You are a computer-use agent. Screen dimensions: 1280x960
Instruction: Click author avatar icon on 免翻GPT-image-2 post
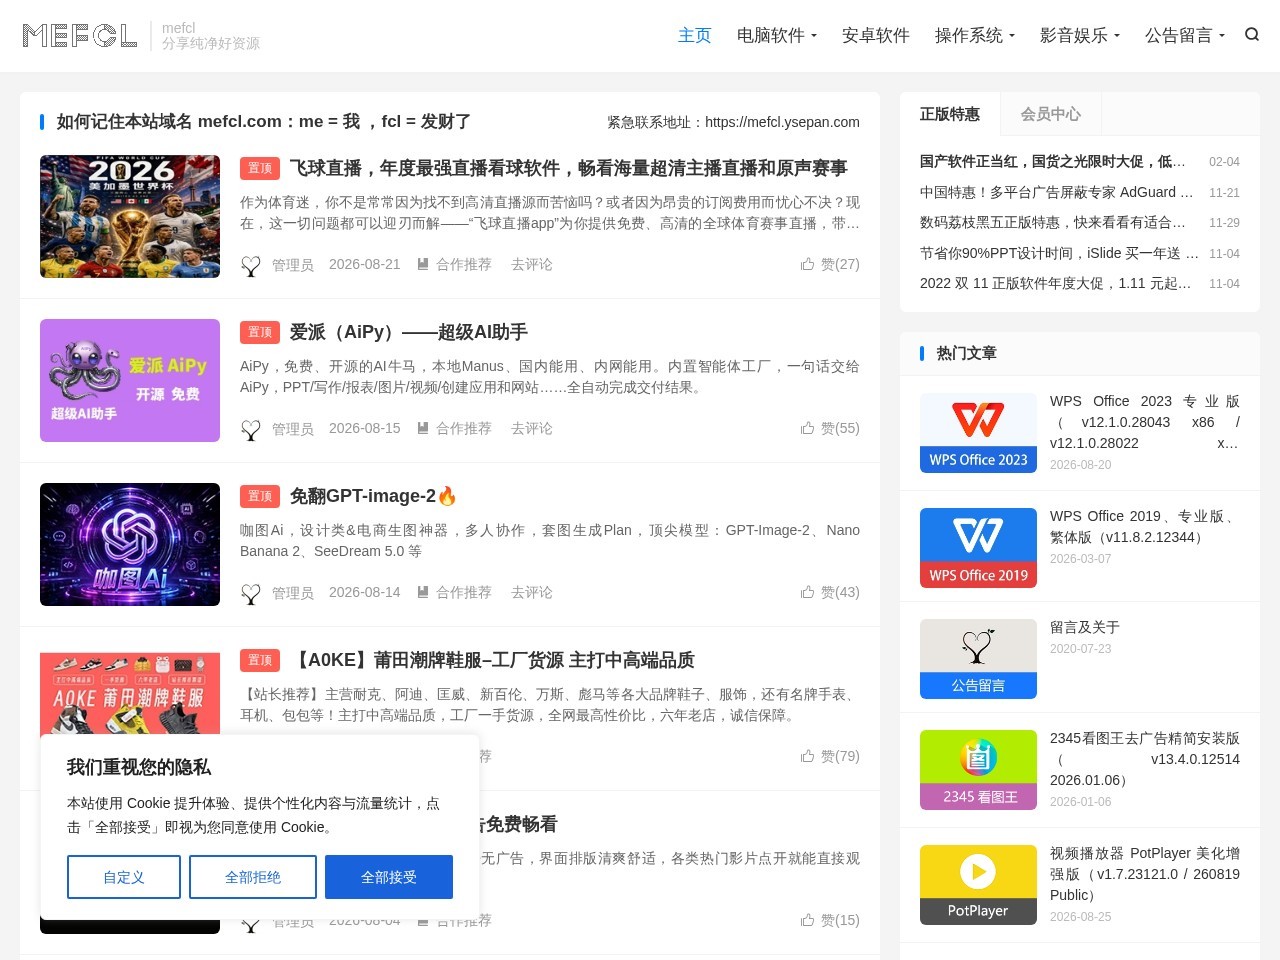point(251,593)
